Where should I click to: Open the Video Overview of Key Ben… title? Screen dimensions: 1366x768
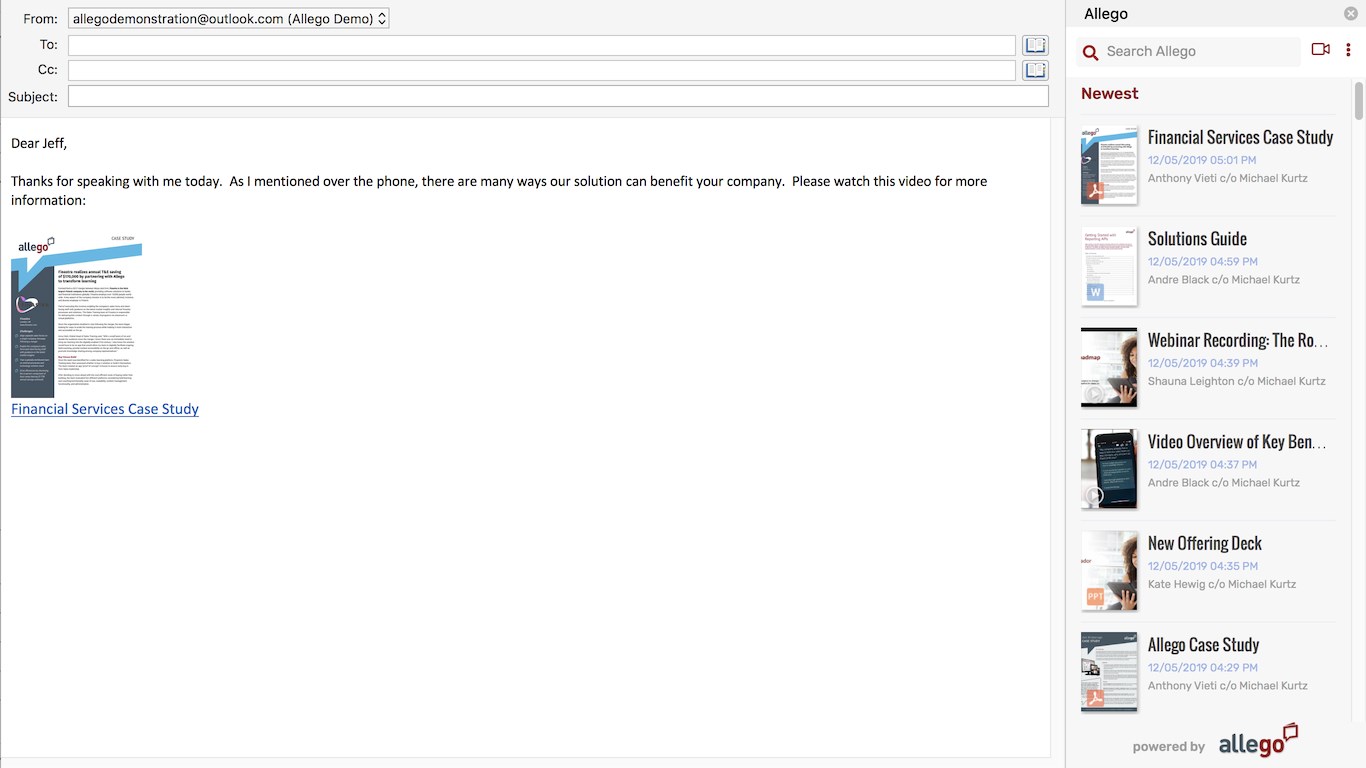(x=1238, y=442)
